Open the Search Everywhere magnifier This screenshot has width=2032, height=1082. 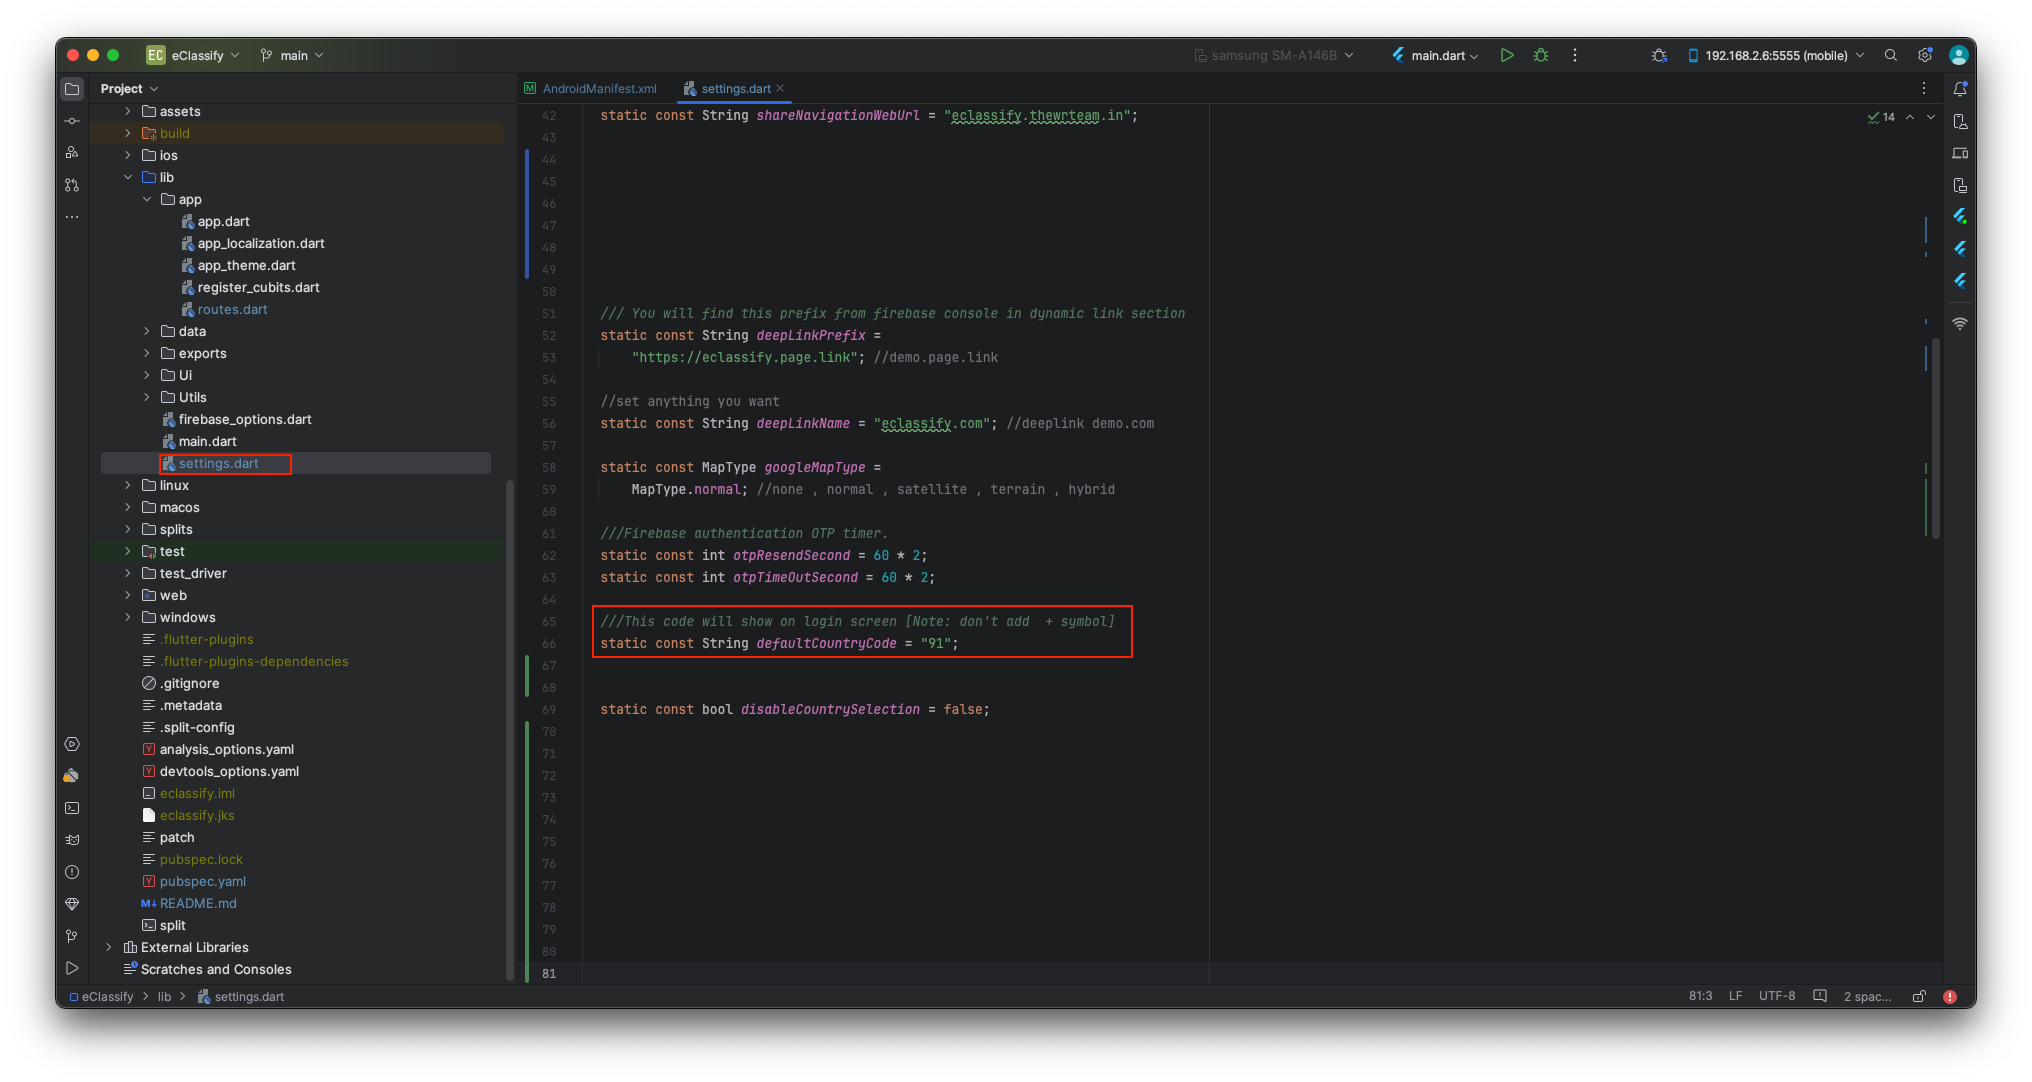point(1890,56)
